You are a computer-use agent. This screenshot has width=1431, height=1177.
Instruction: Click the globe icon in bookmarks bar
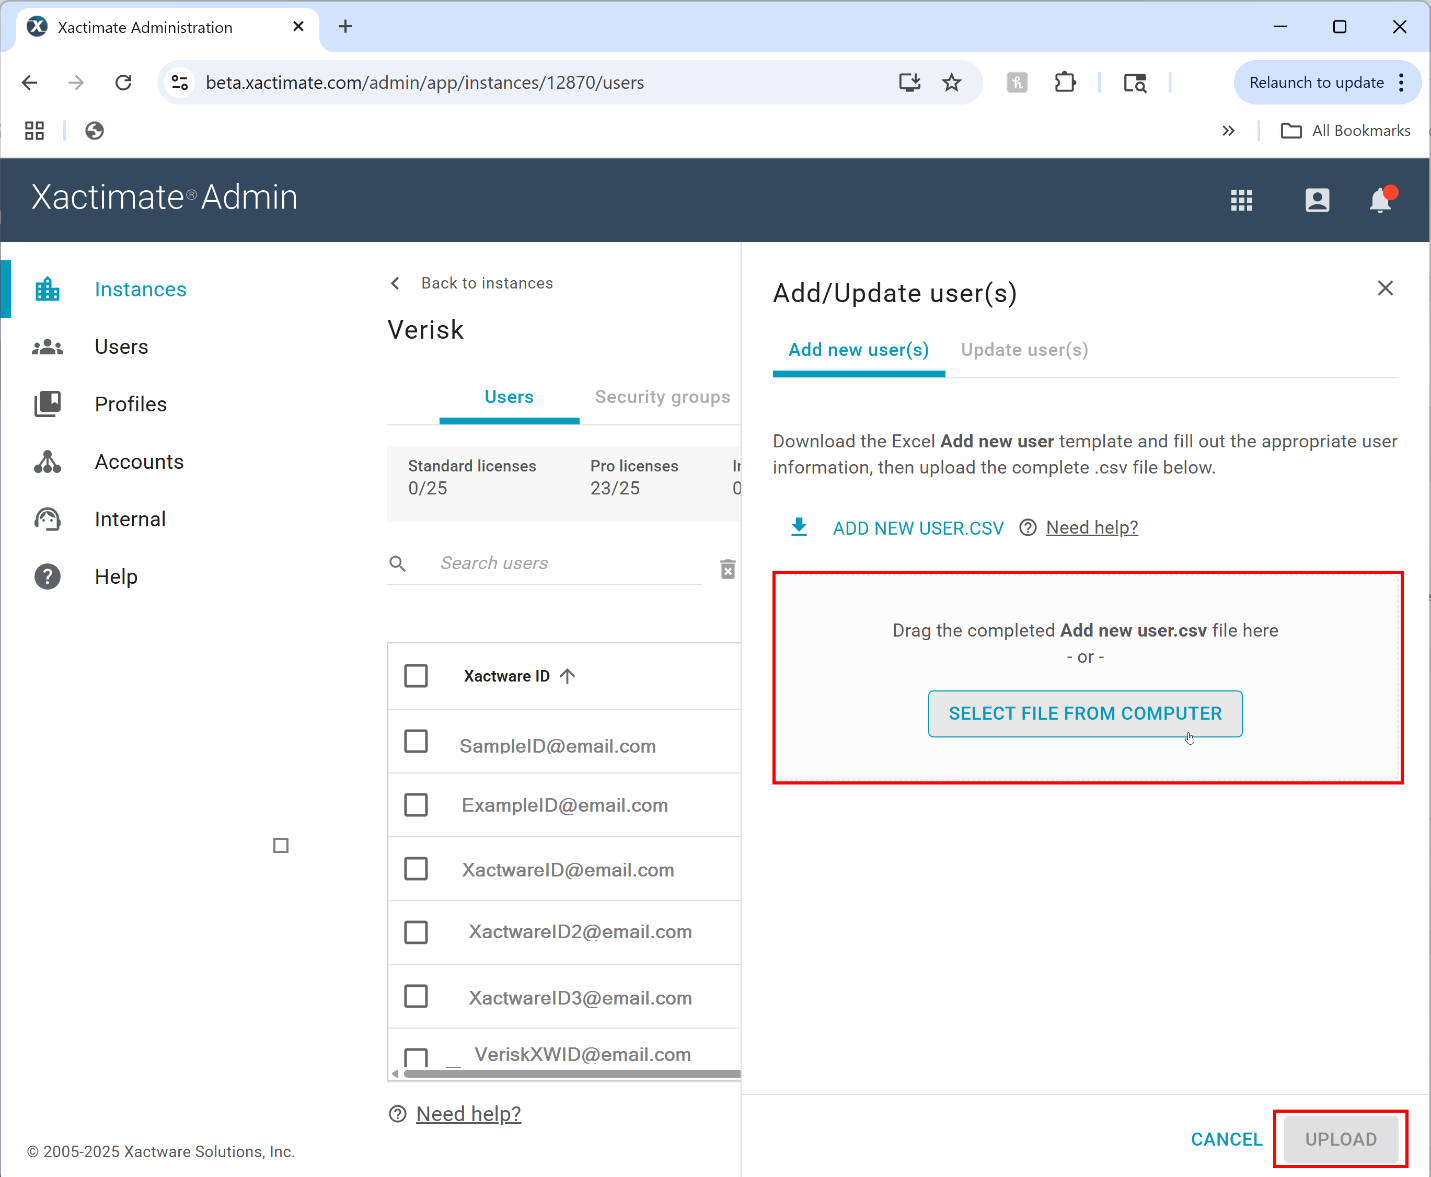click(x=95, y=131)
